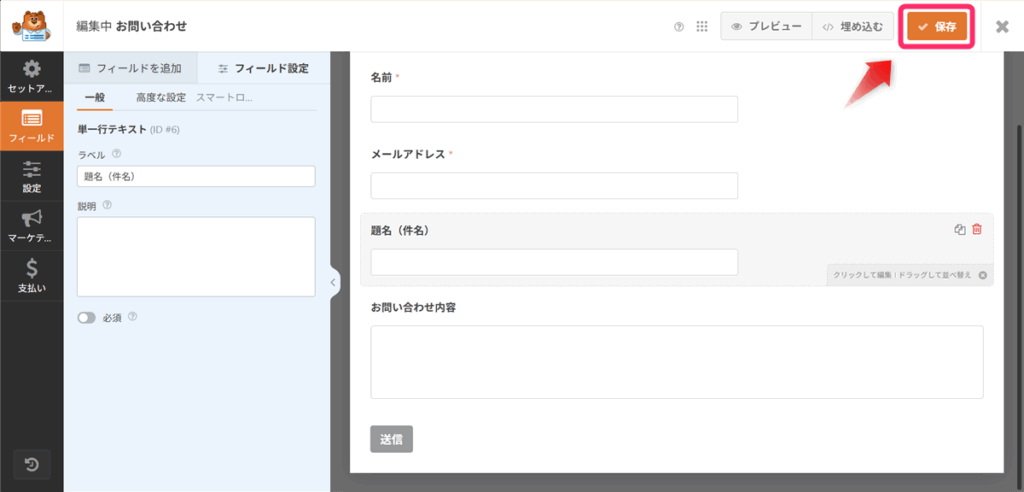The height and width of the screenshot is (492, 1024).
Task: Open the セットアップ gear sidebar item
Action: [x=31, y=76]
